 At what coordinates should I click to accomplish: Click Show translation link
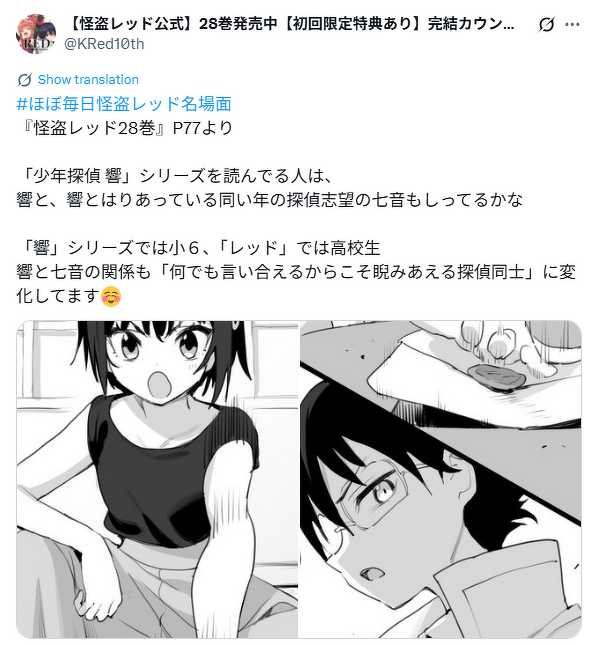(88, 79)
